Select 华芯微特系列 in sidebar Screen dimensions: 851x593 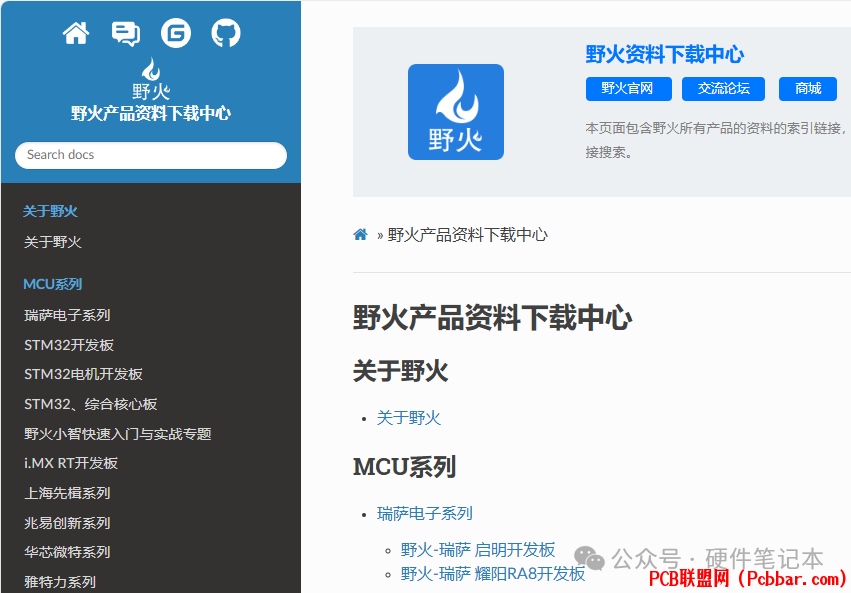67,552
